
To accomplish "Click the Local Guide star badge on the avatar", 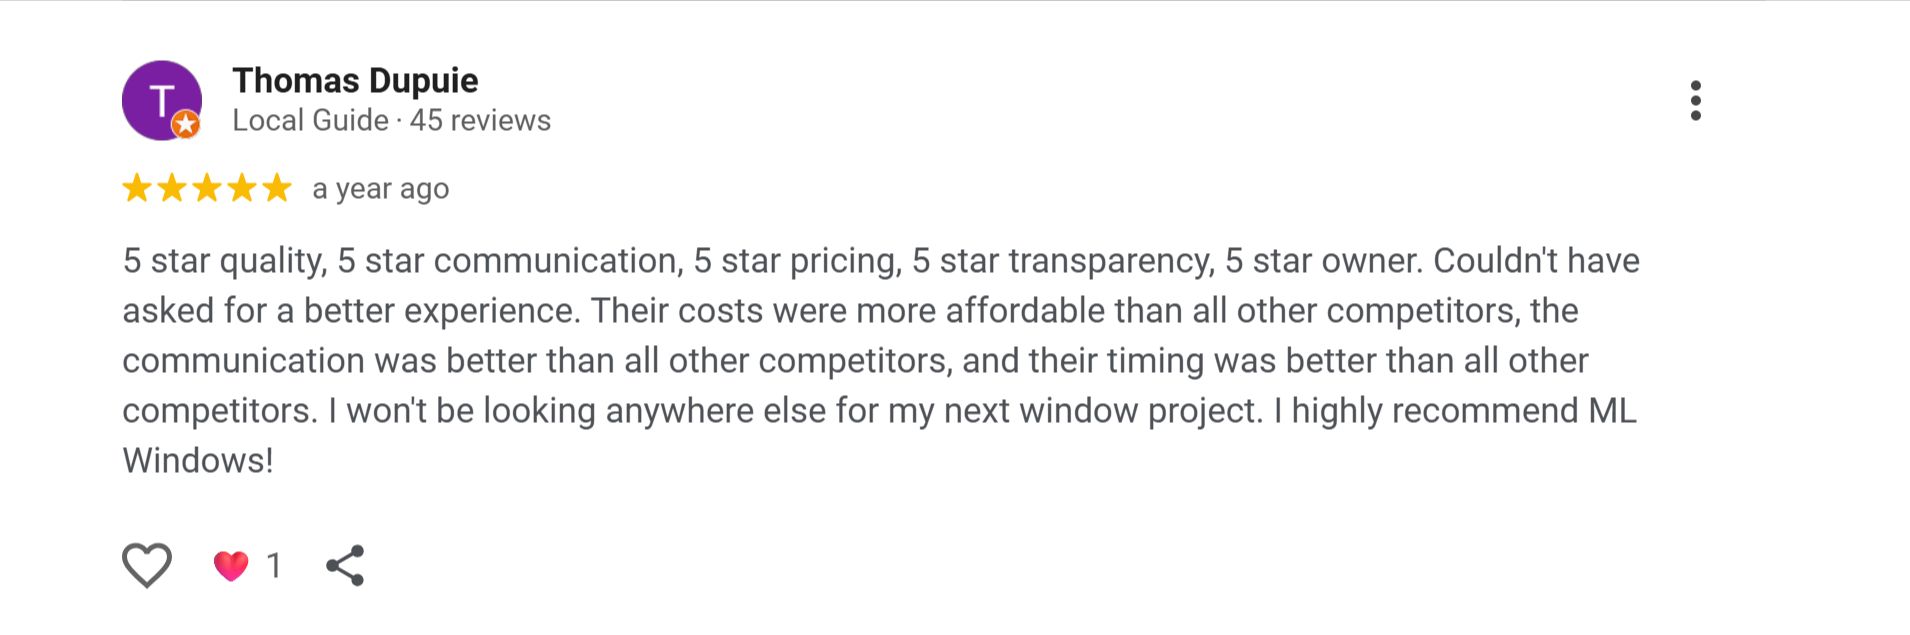I will 185,124.
